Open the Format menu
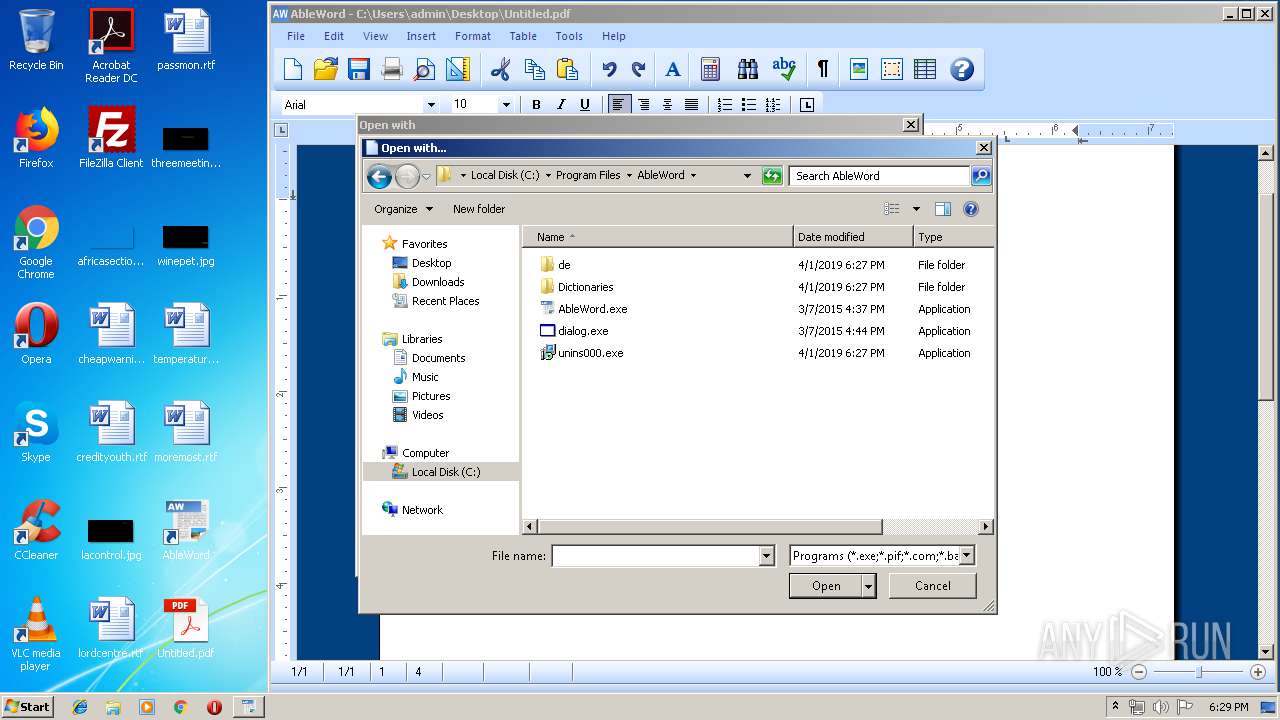This screenshot has height=720, width=1280. tap(473, 36)
